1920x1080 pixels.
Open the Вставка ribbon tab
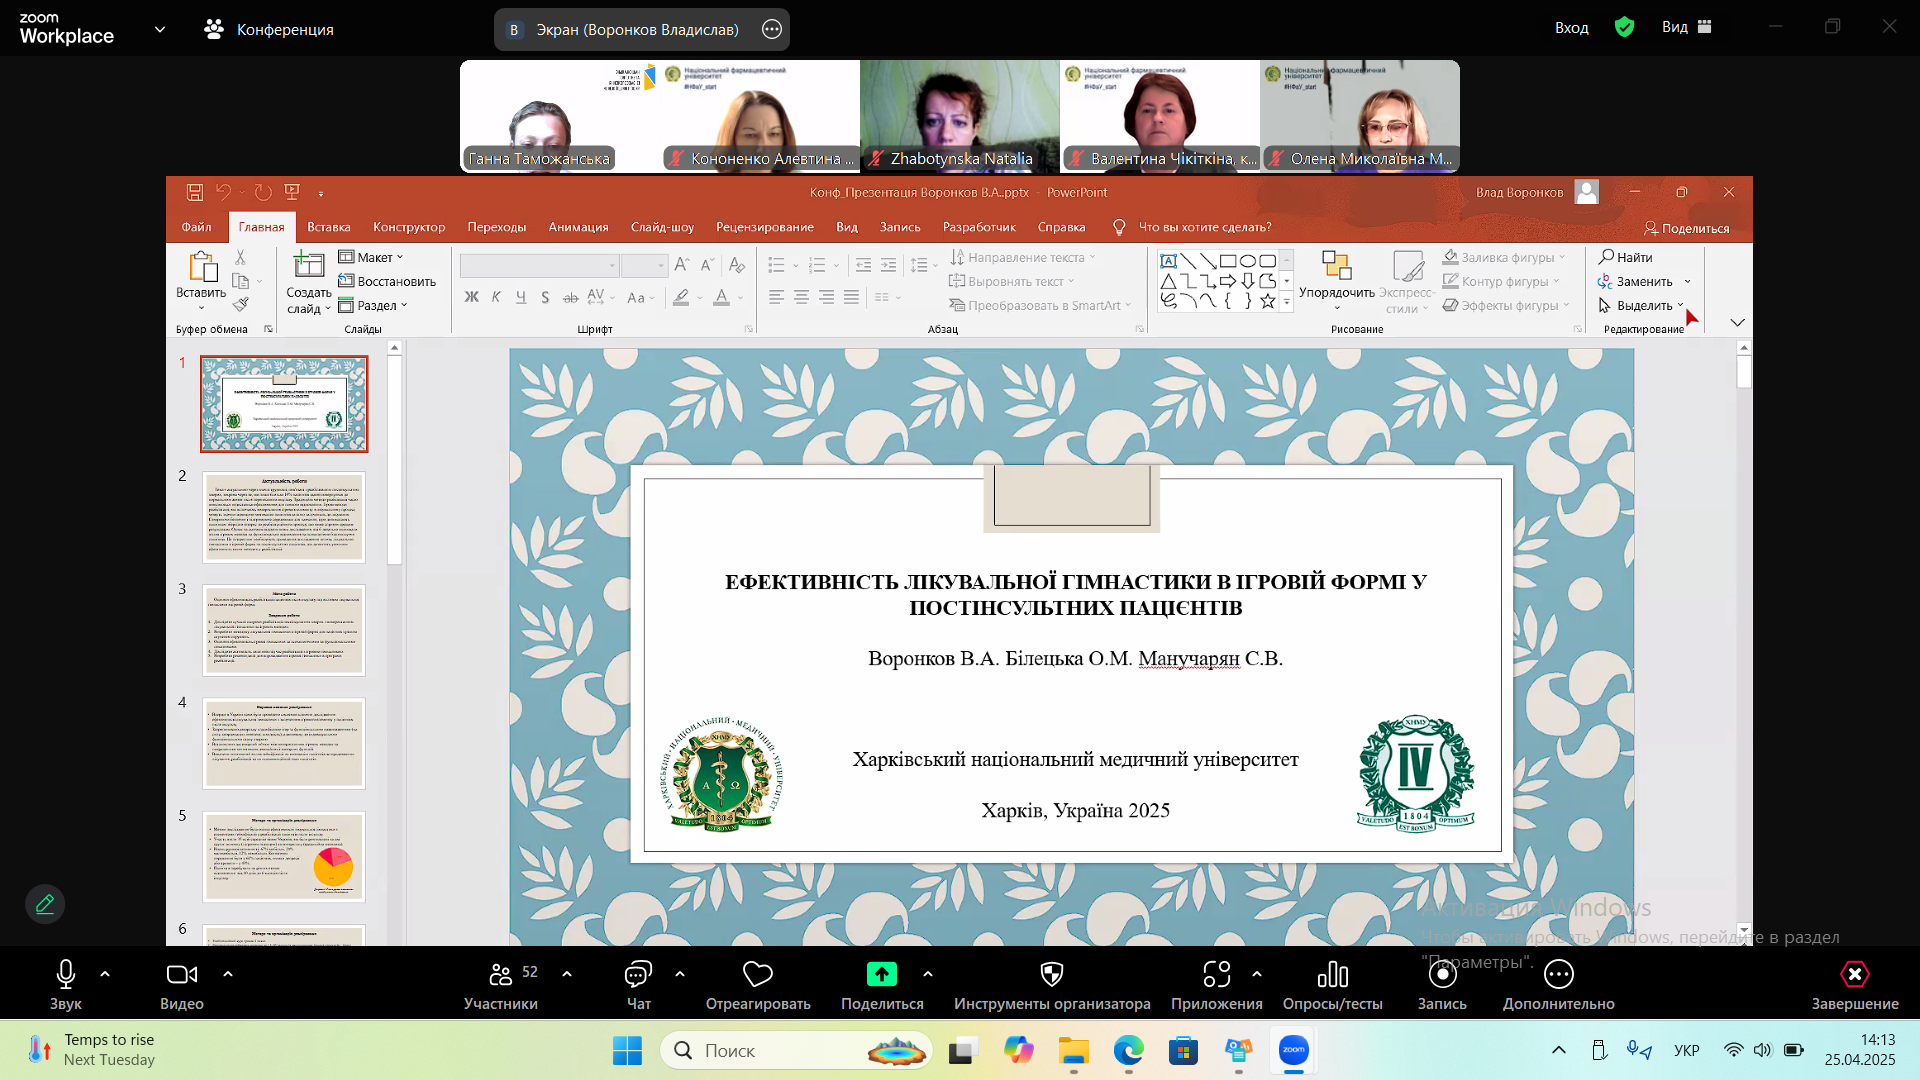tap(329, 227)
